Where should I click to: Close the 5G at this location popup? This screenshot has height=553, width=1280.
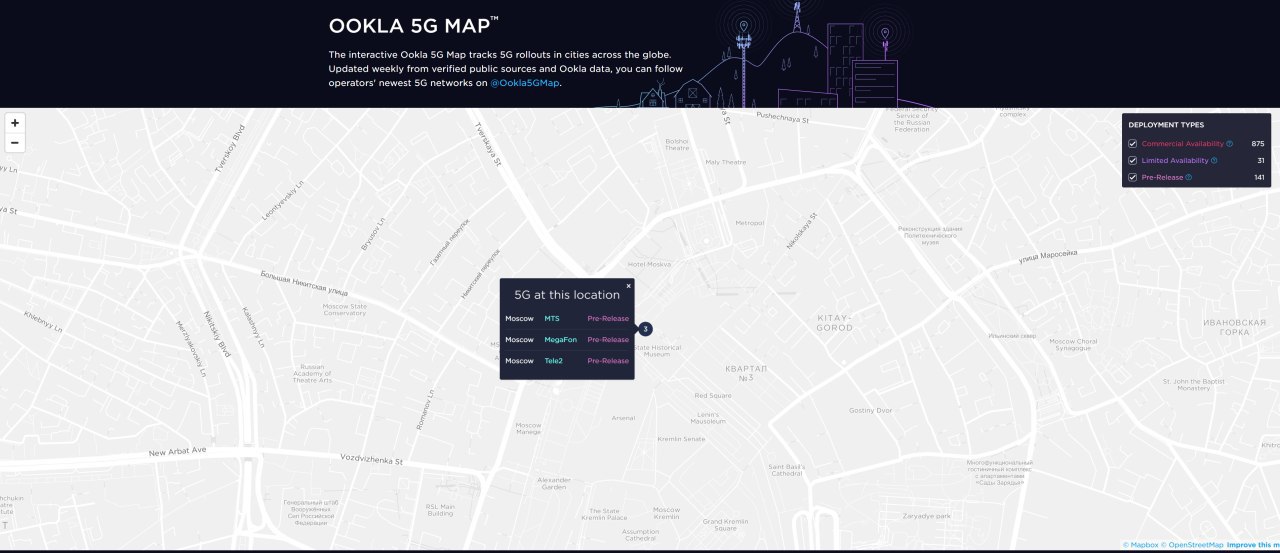coord(629,286)
